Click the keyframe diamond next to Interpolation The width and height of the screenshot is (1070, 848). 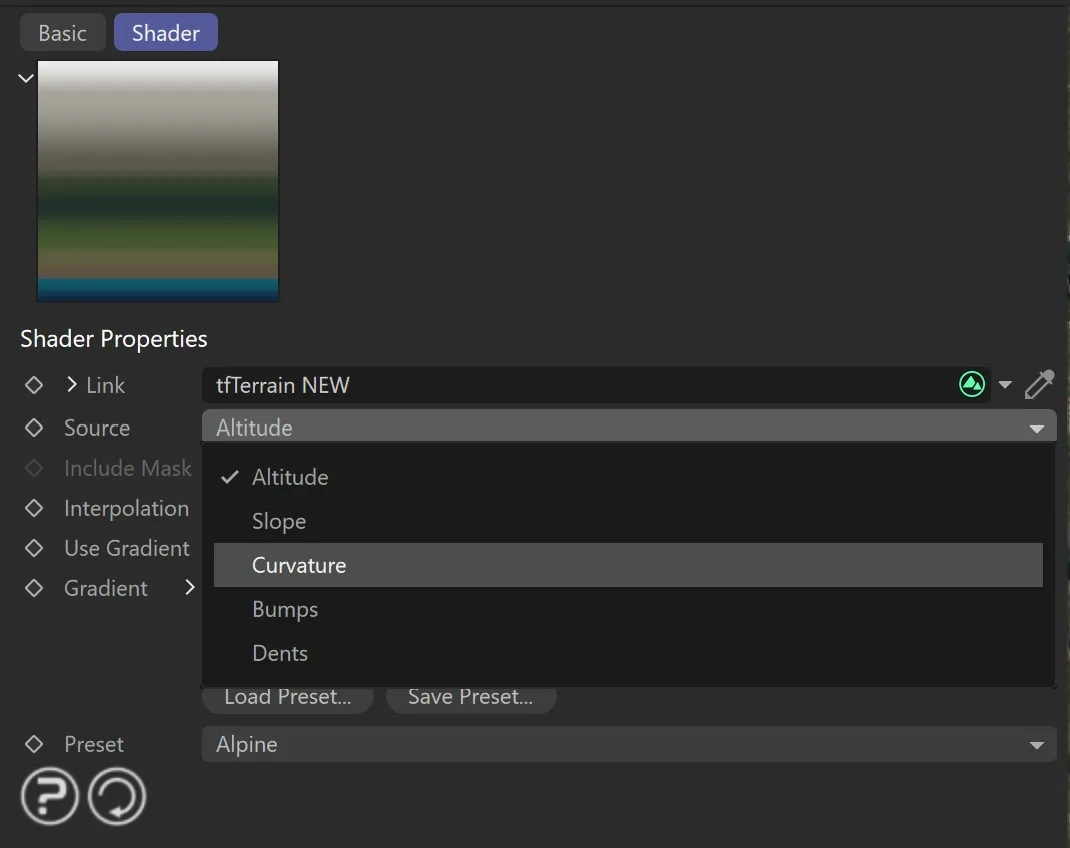click(x=34, y=508)
